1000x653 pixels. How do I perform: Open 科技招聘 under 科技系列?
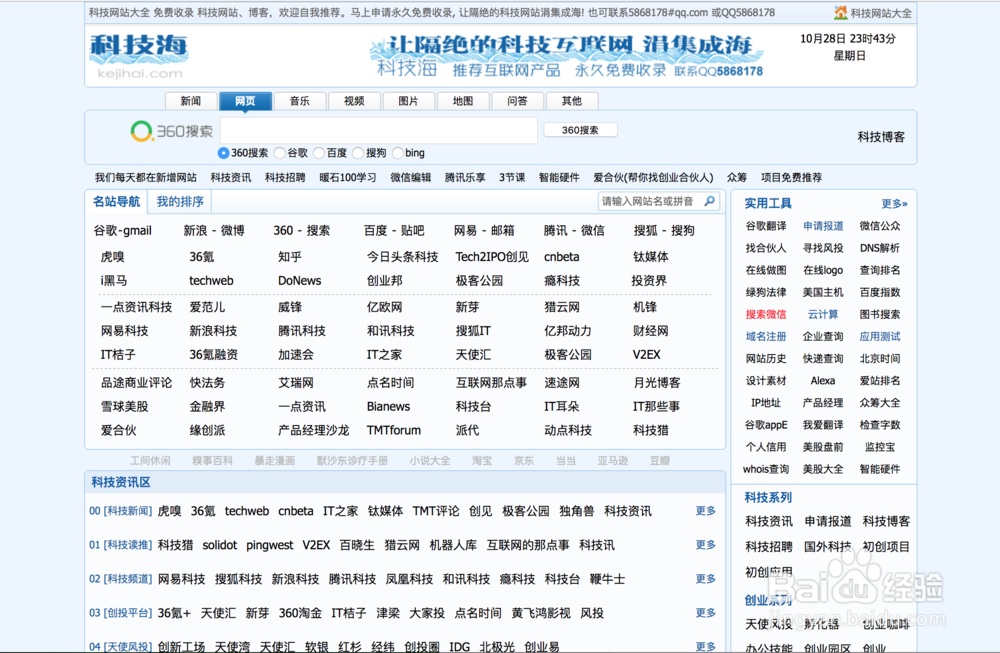[x=768, y=547]
